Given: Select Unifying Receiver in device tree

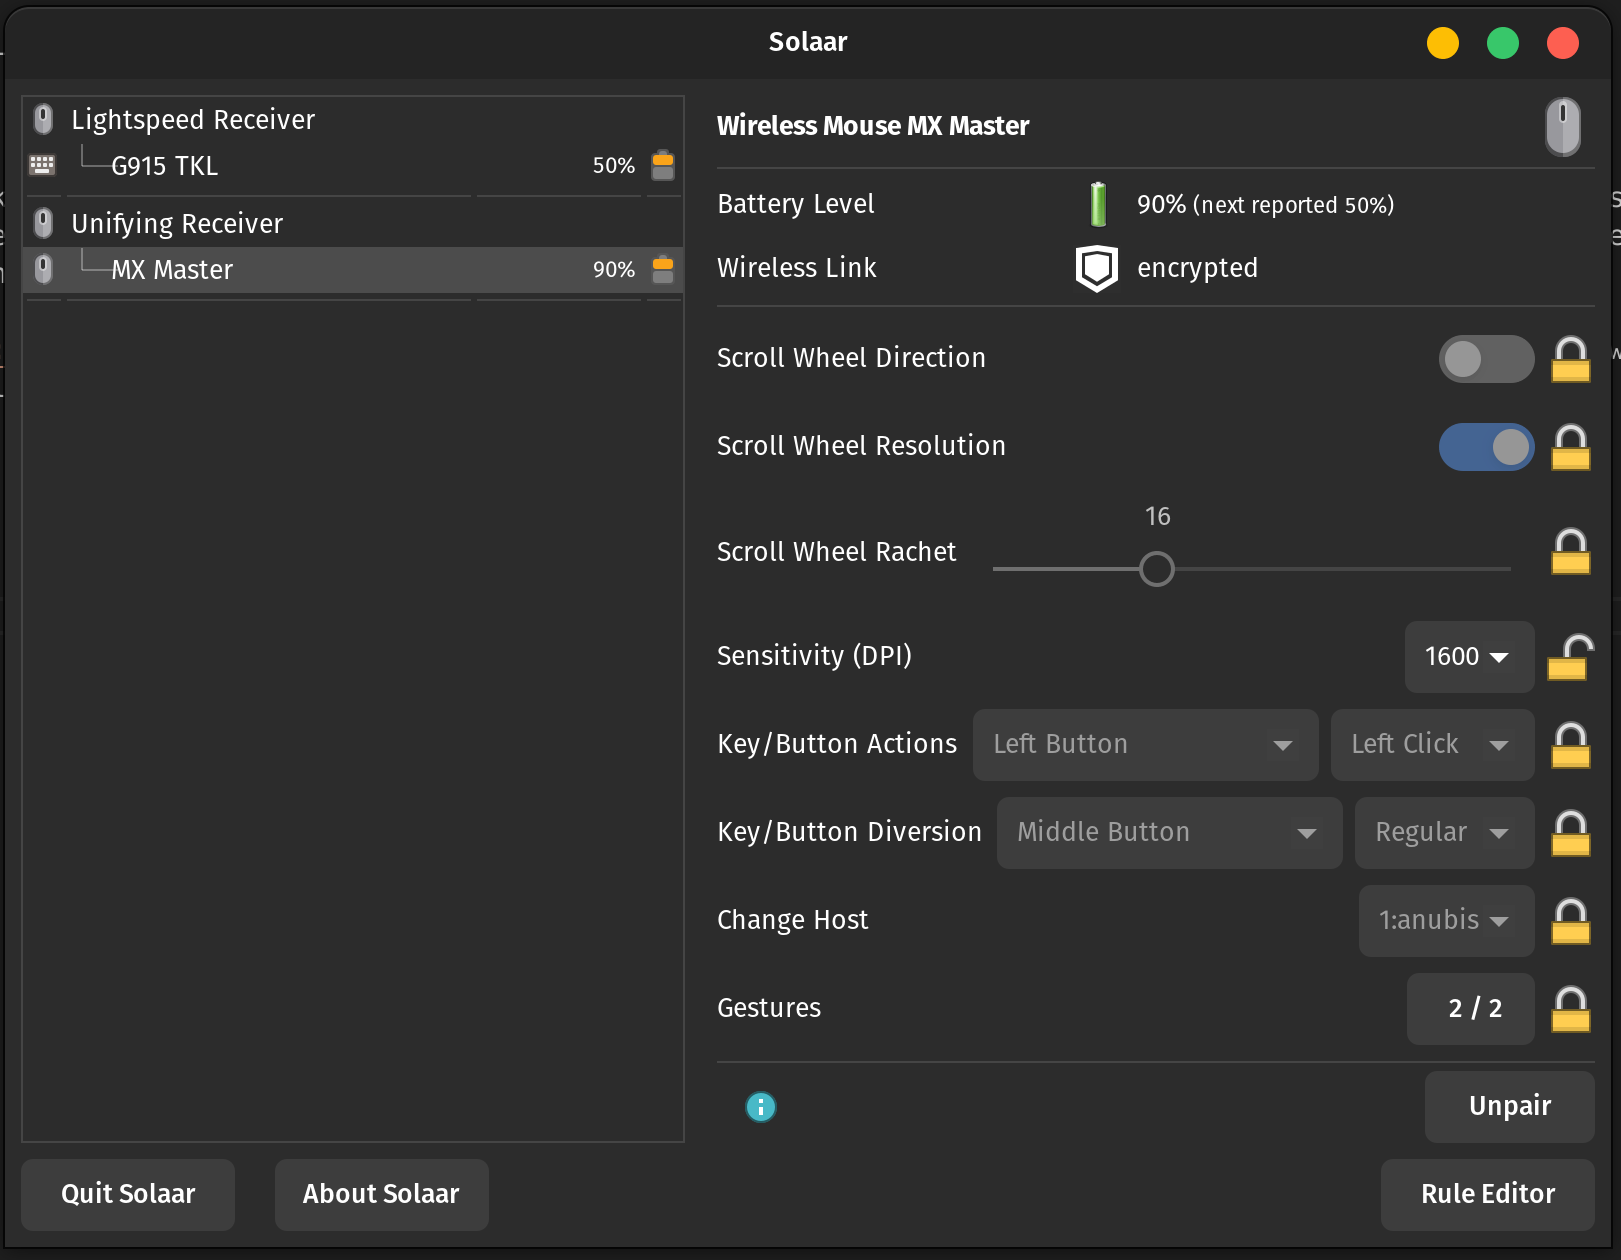Looking at the screenshot, I should click(x=353, y=223).
